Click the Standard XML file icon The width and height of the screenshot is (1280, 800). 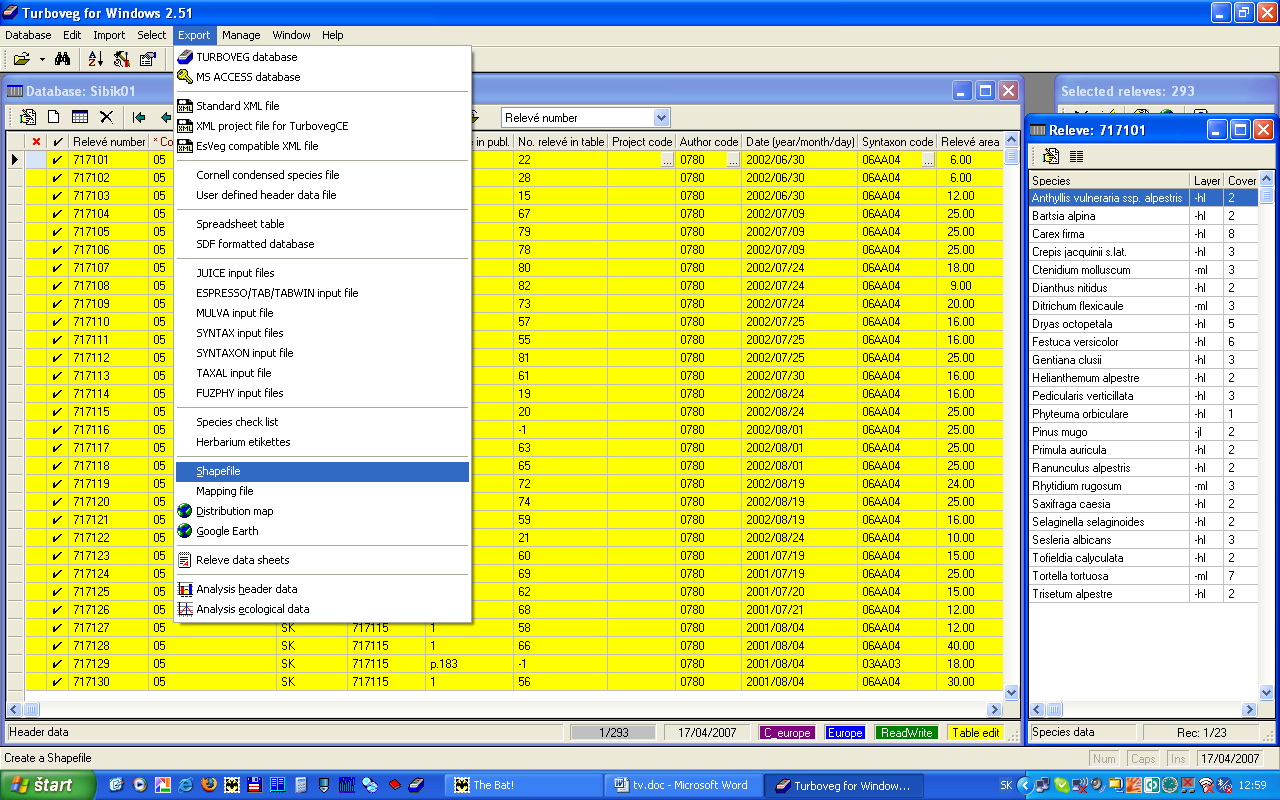tap(185, 106)
